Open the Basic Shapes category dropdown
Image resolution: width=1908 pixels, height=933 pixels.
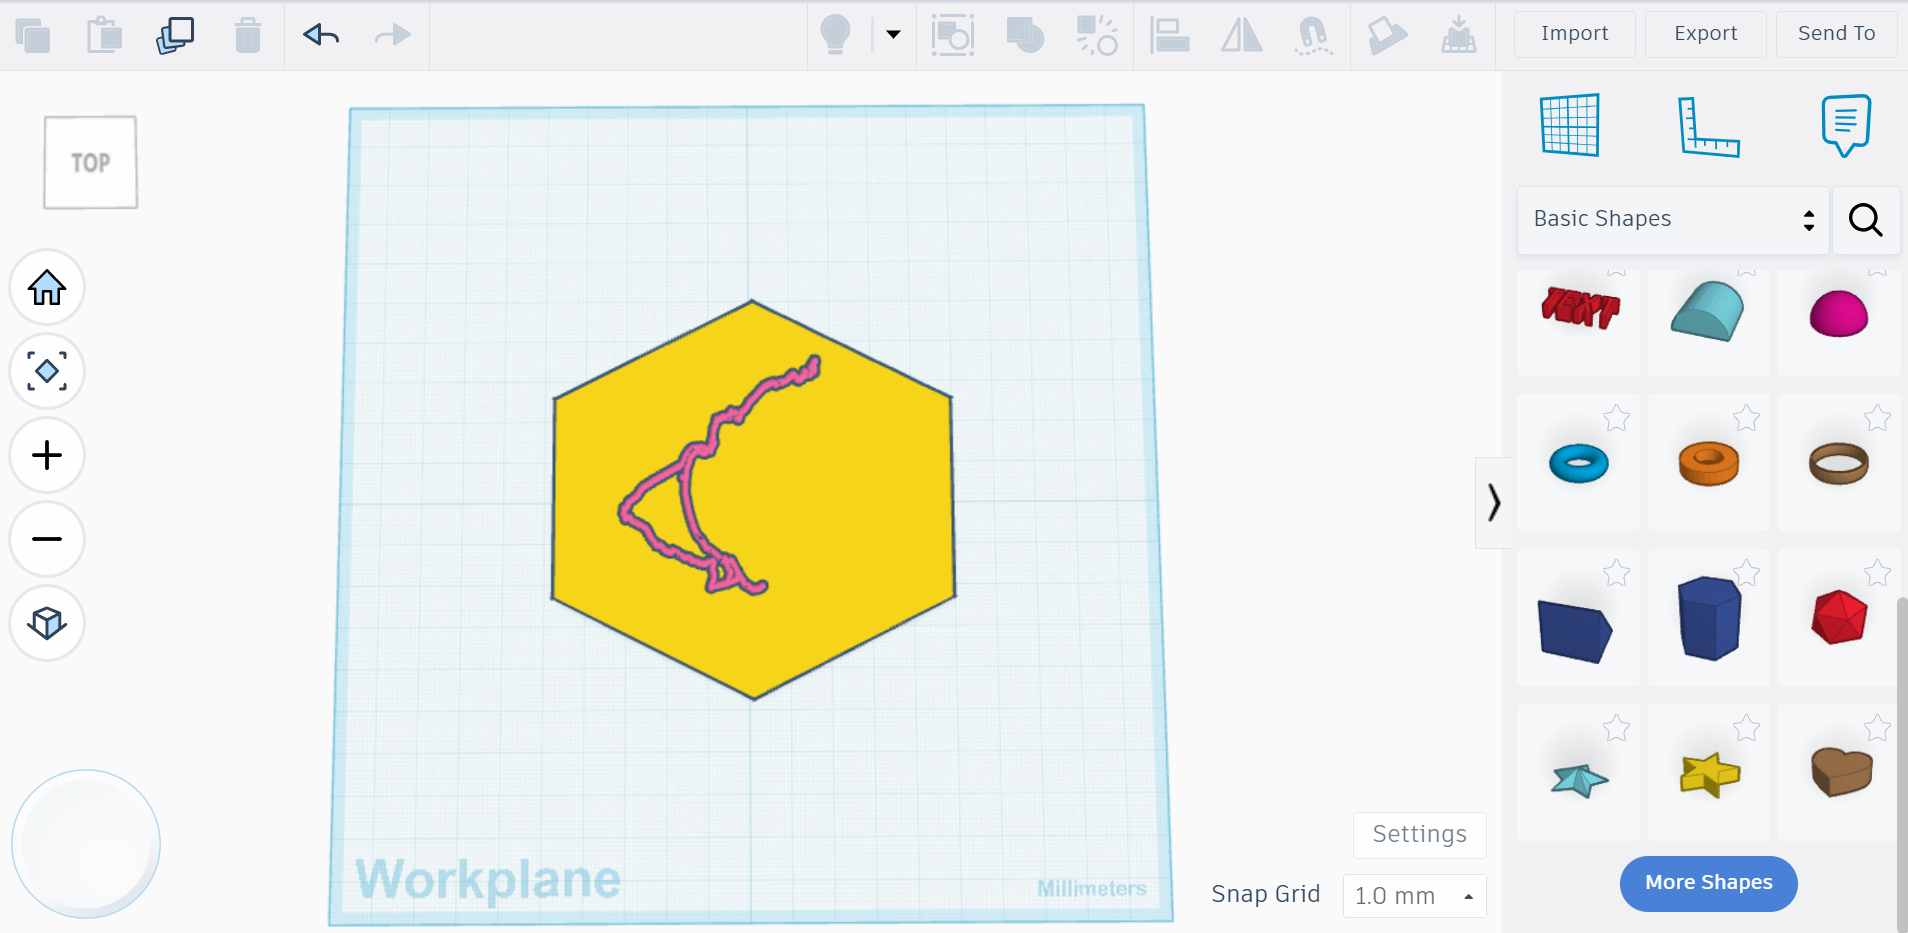1673,220
